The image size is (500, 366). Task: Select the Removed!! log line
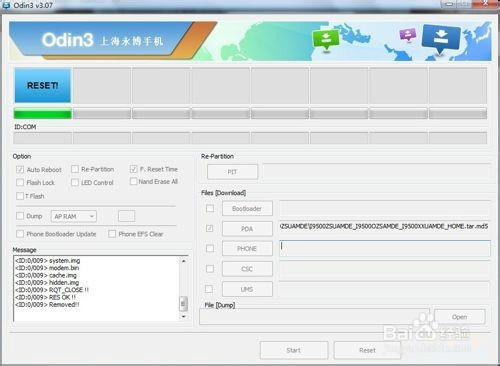click(47, 305)
